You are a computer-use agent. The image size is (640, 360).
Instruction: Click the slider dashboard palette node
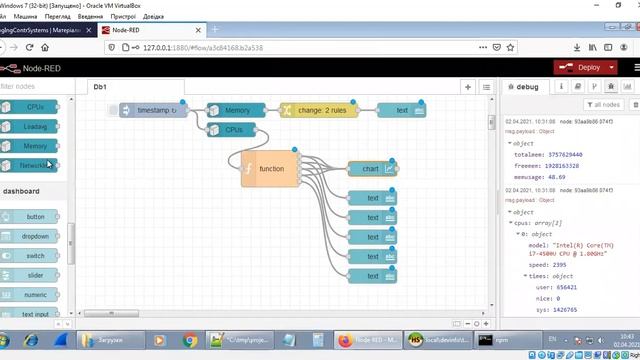[x=29, y=275]
